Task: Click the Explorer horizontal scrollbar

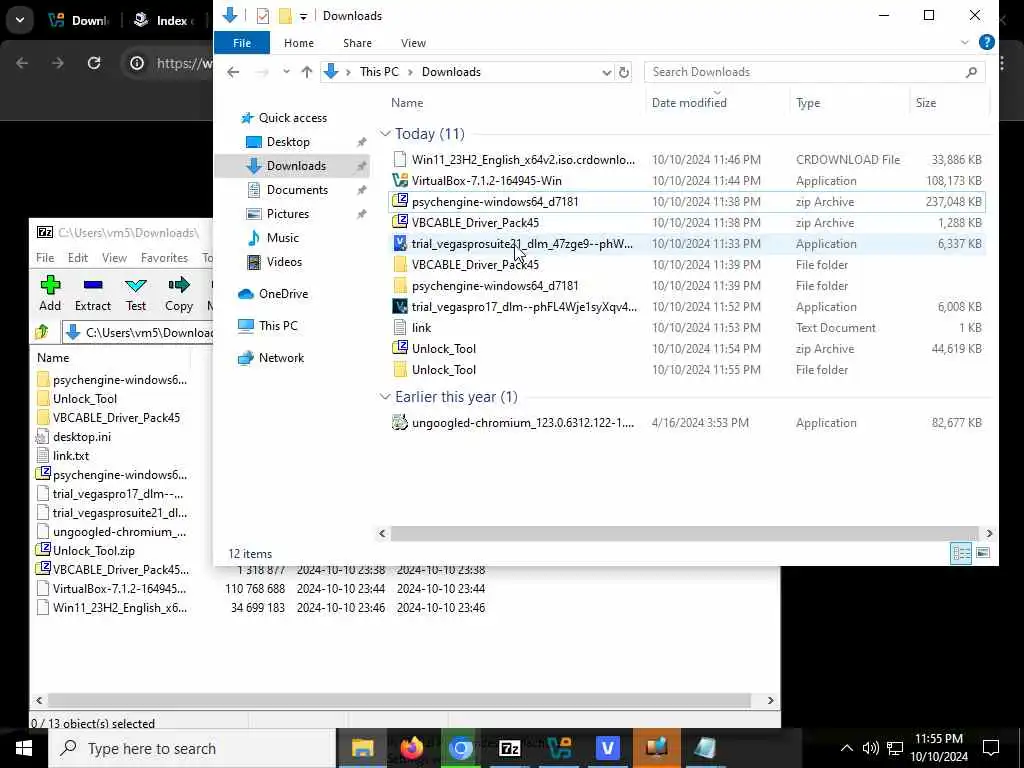Action: 684,534
